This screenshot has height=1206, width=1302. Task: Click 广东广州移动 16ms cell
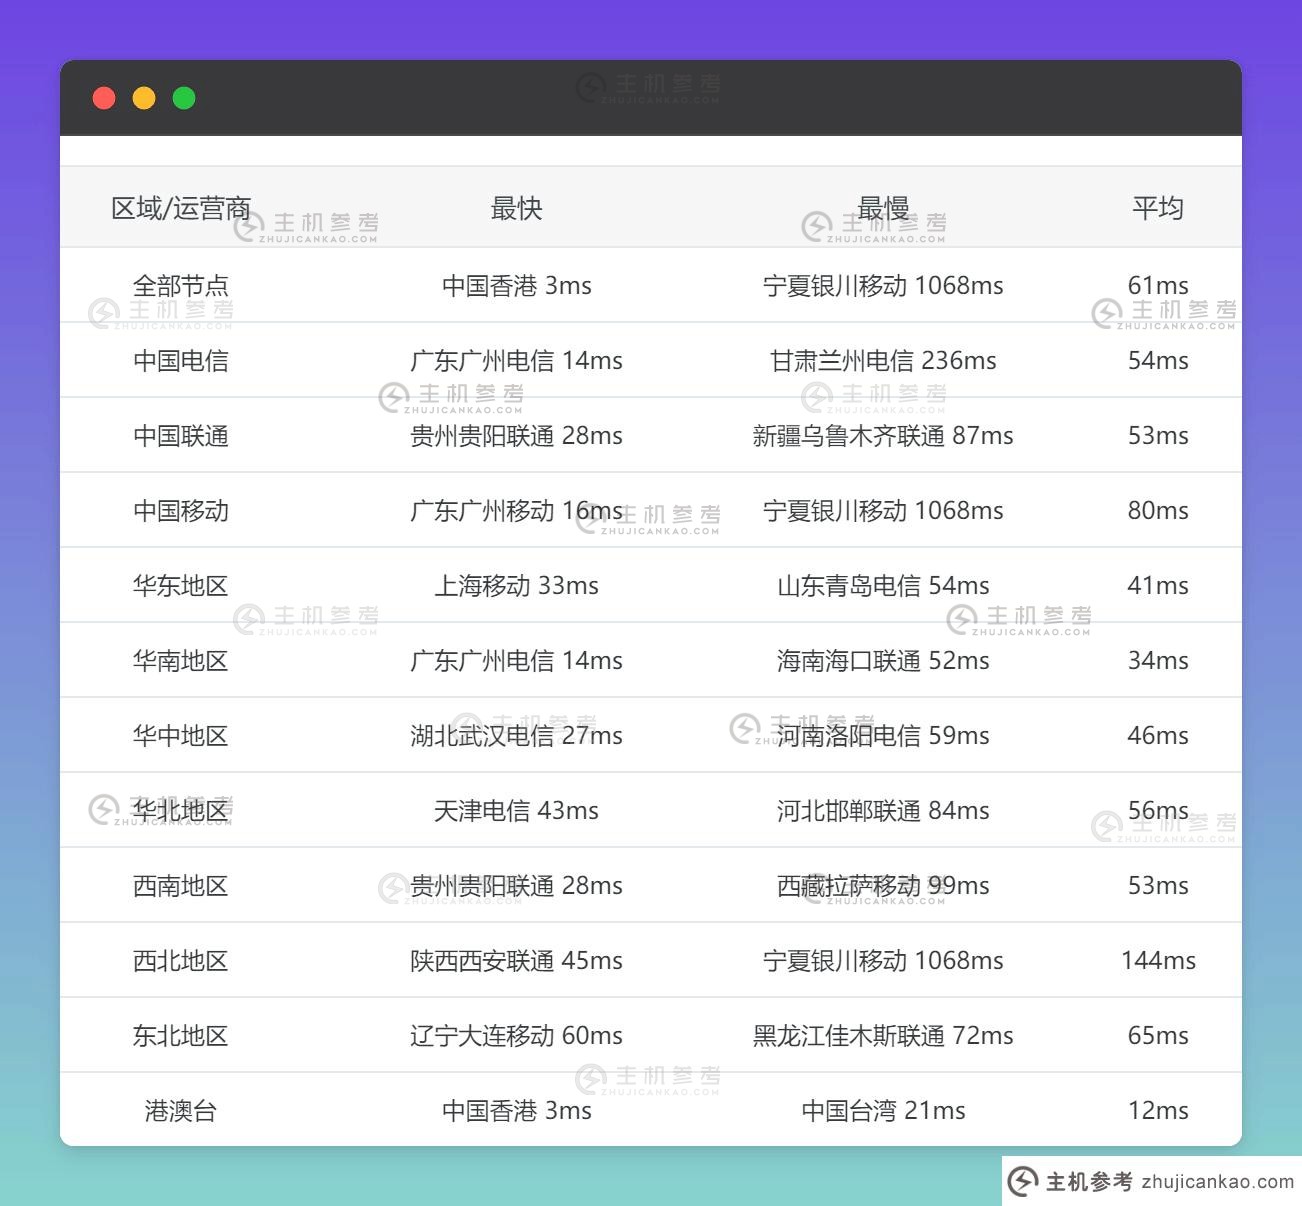coord(516,511)
